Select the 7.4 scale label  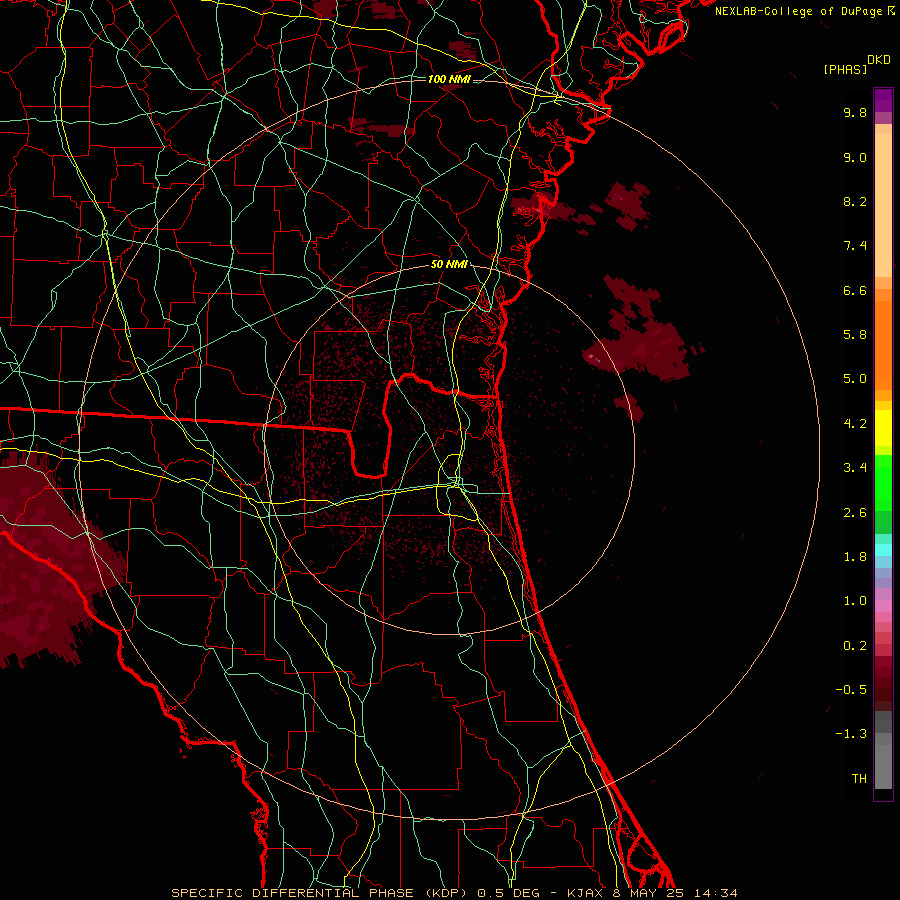coord(855,246)
